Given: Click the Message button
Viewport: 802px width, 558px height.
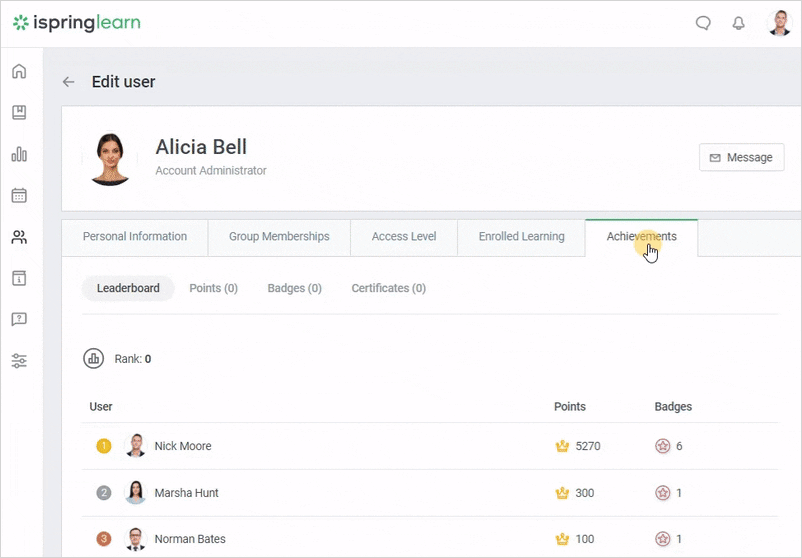Looking at the screenshot, I should [x=741, y=157].
